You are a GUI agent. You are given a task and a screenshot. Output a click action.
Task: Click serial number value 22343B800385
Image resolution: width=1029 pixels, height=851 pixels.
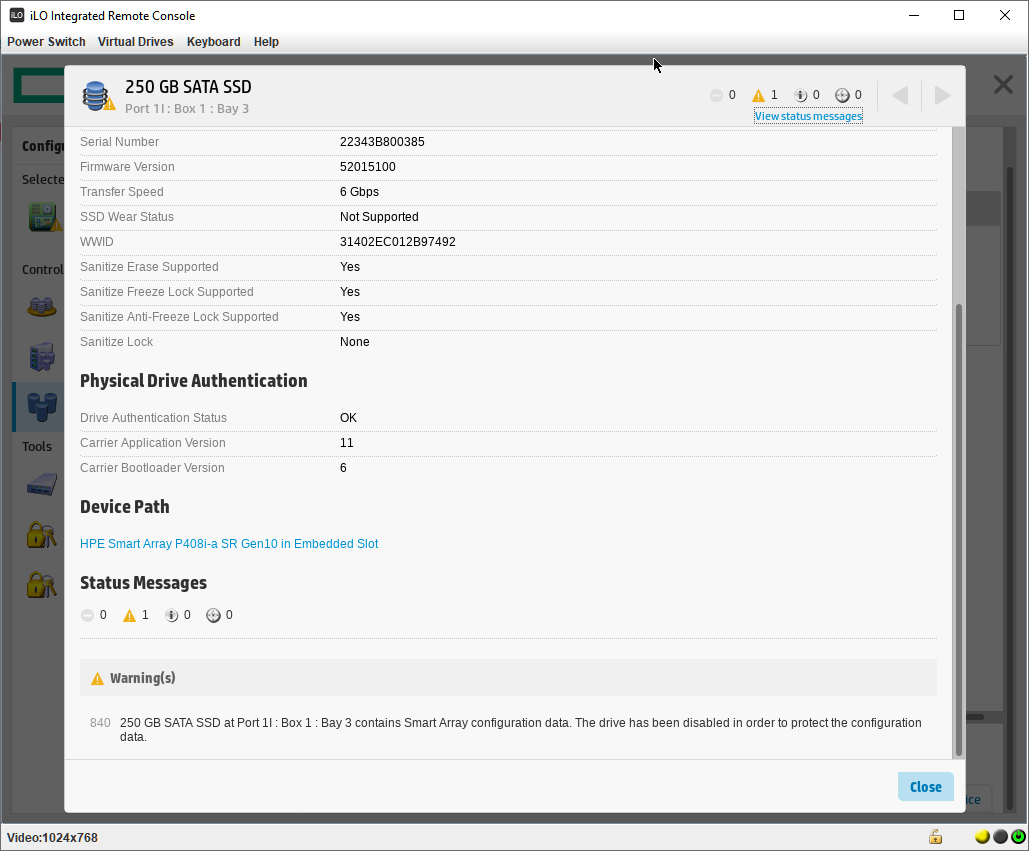382,142
